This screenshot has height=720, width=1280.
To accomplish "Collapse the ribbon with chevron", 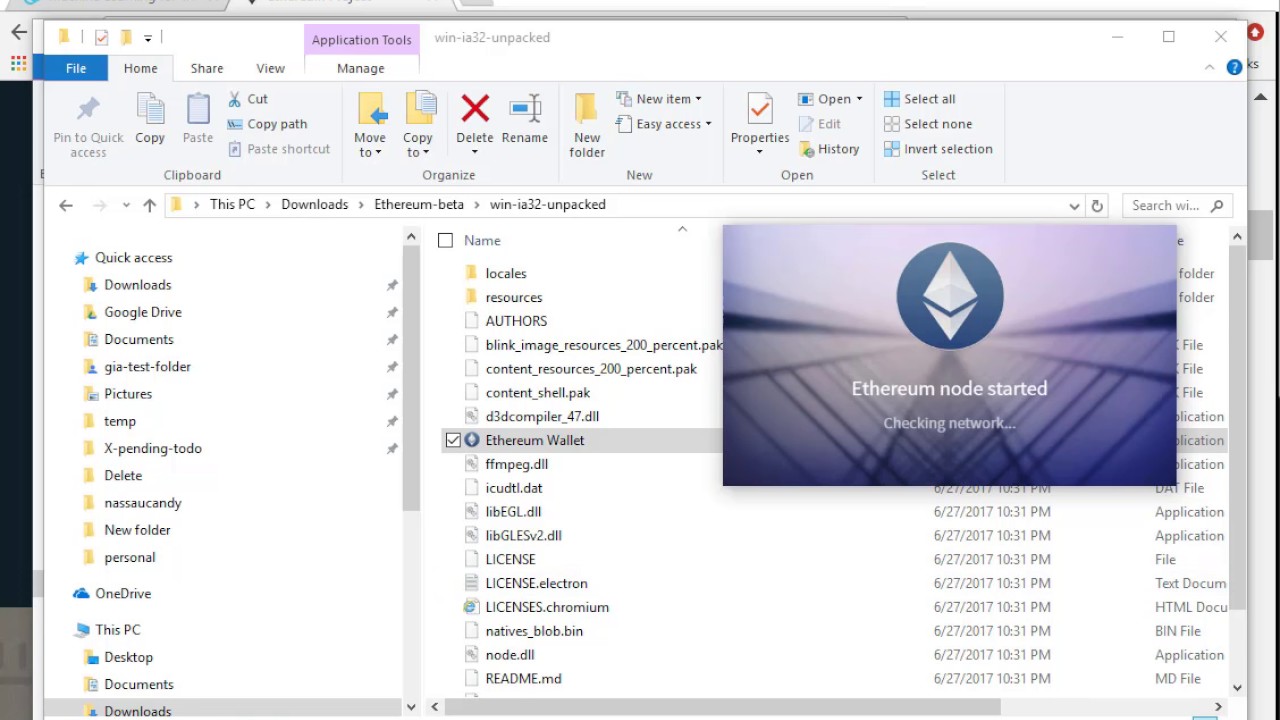I will click(x=1210, y=68).
